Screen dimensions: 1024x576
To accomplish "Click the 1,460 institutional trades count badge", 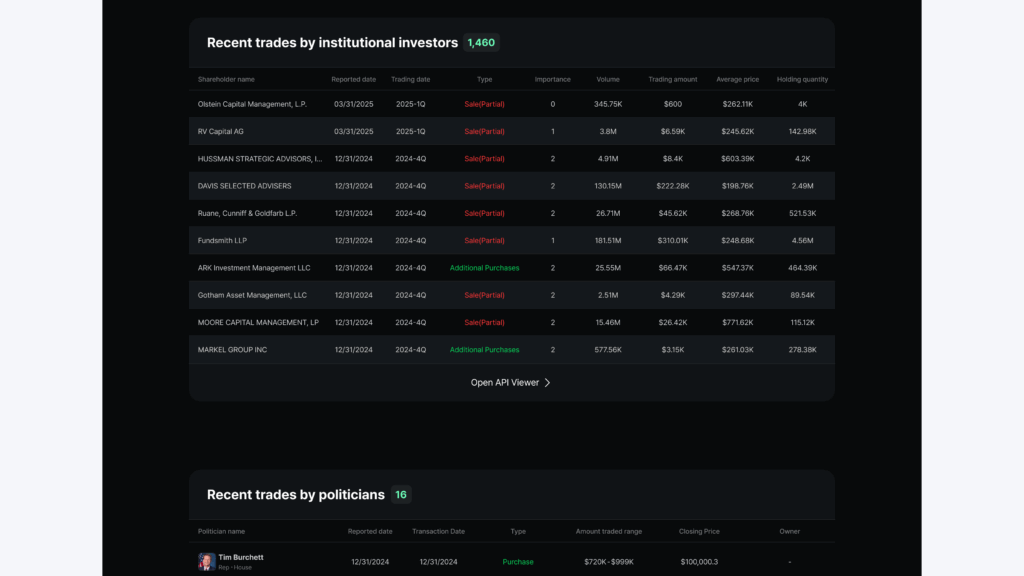I will click(481, 42).
